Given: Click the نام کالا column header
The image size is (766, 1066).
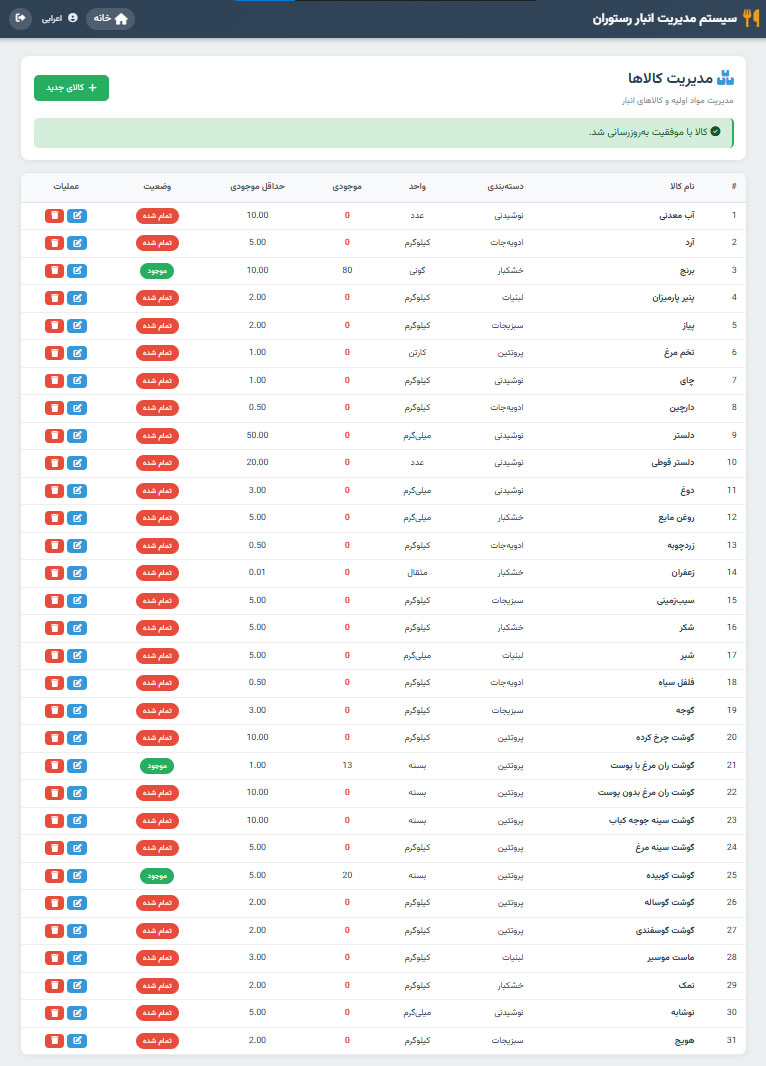Looking at the screenshot, I should click(682, 186).
